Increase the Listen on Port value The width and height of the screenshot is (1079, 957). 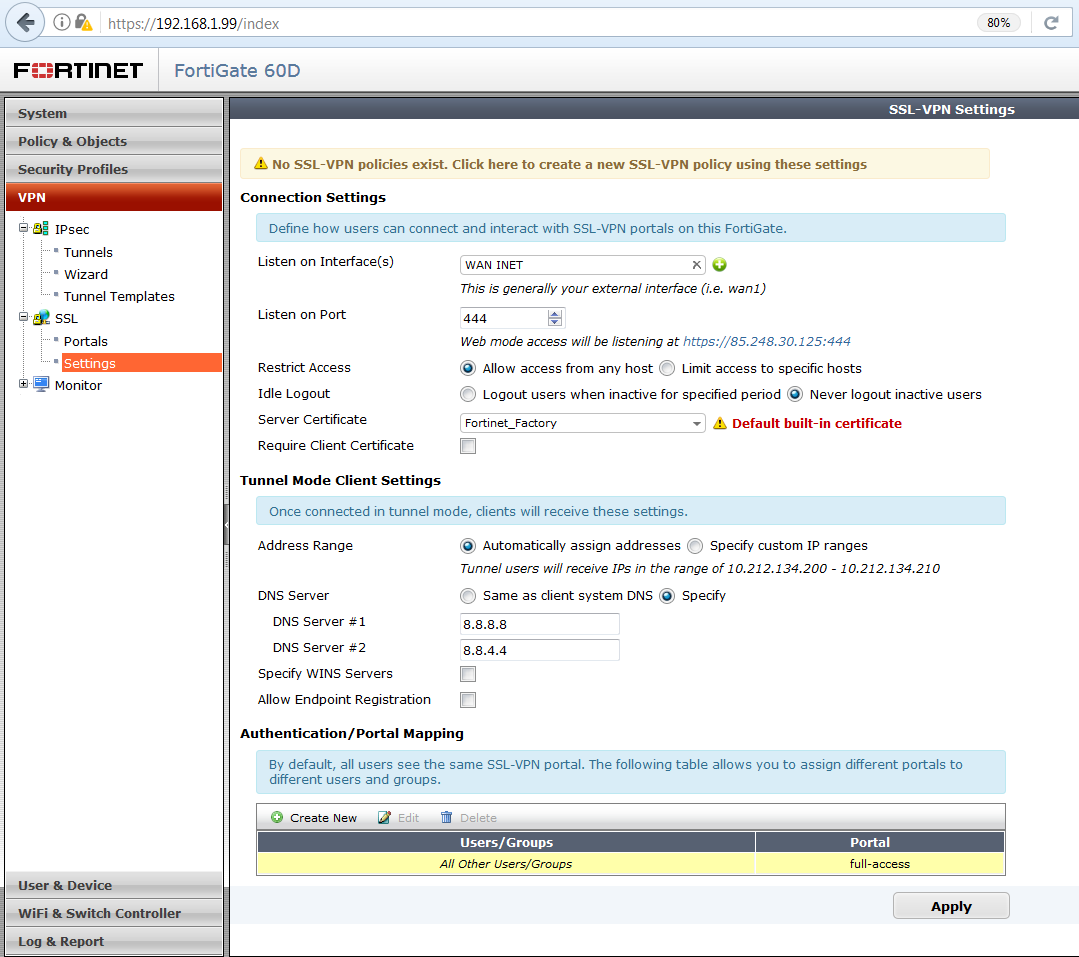pos(555,314)
